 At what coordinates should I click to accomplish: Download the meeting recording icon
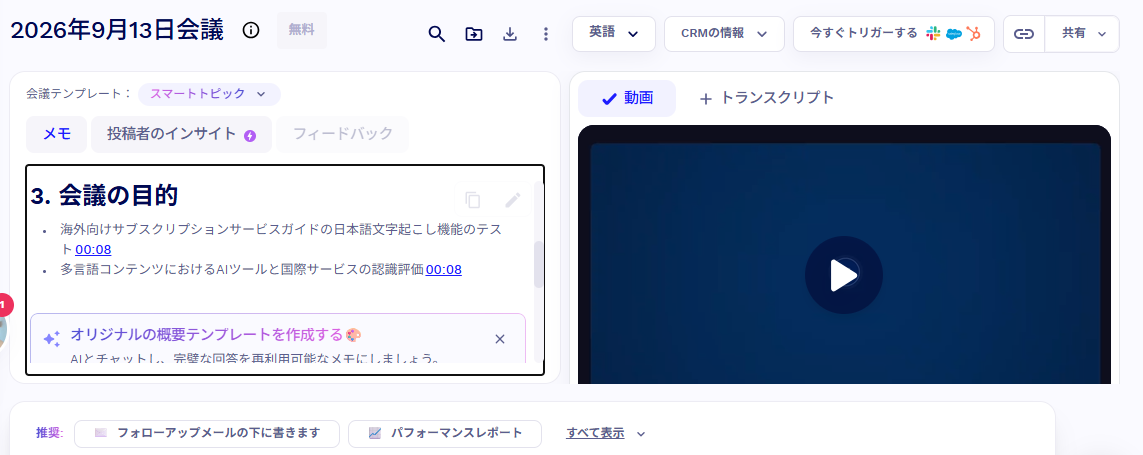(510, 34)
